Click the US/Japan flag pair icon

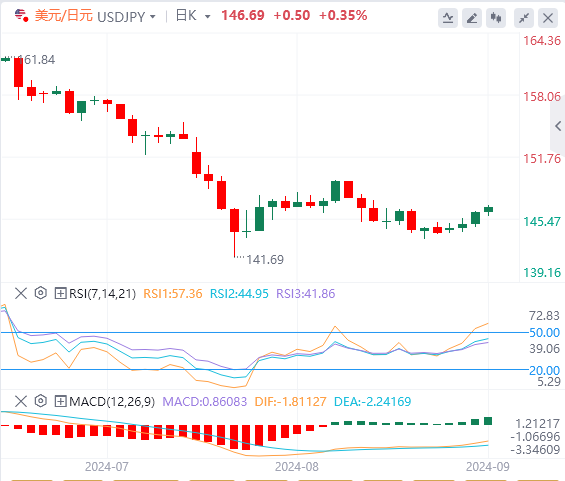[x=21, y=15]
